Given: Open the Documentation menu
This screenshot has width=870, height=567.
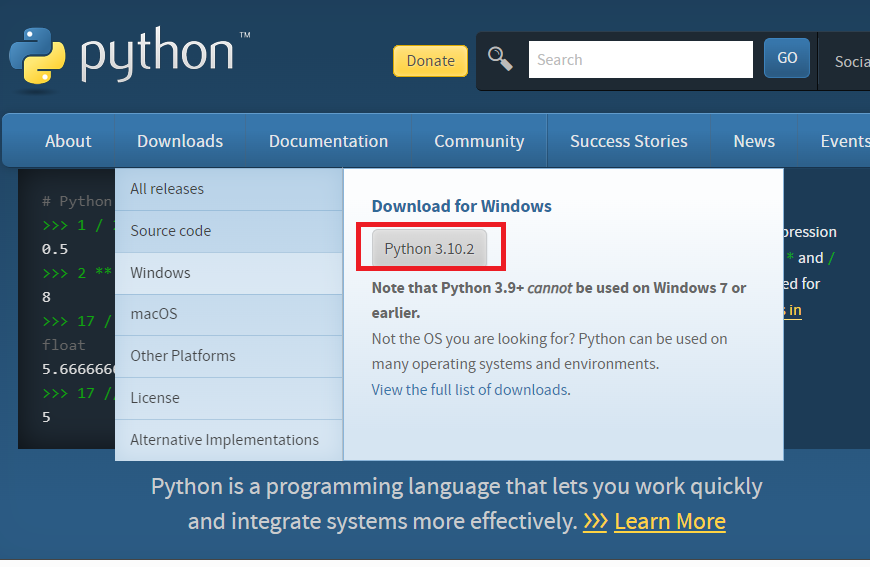Looking at the screenshot, I should point(328,141).
